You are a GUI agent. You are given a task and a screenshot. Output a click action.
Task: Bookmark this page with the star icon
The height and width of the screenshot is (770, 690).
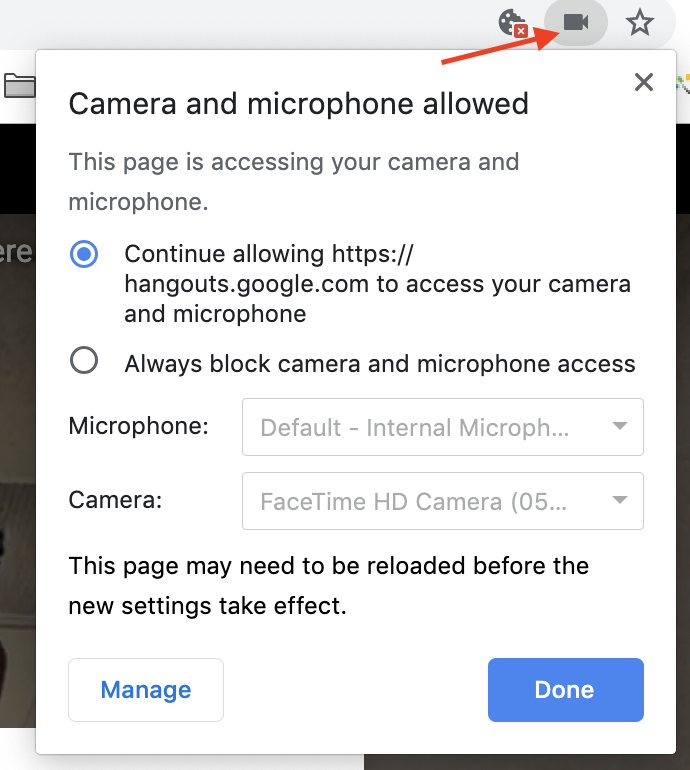pos(640,22)
